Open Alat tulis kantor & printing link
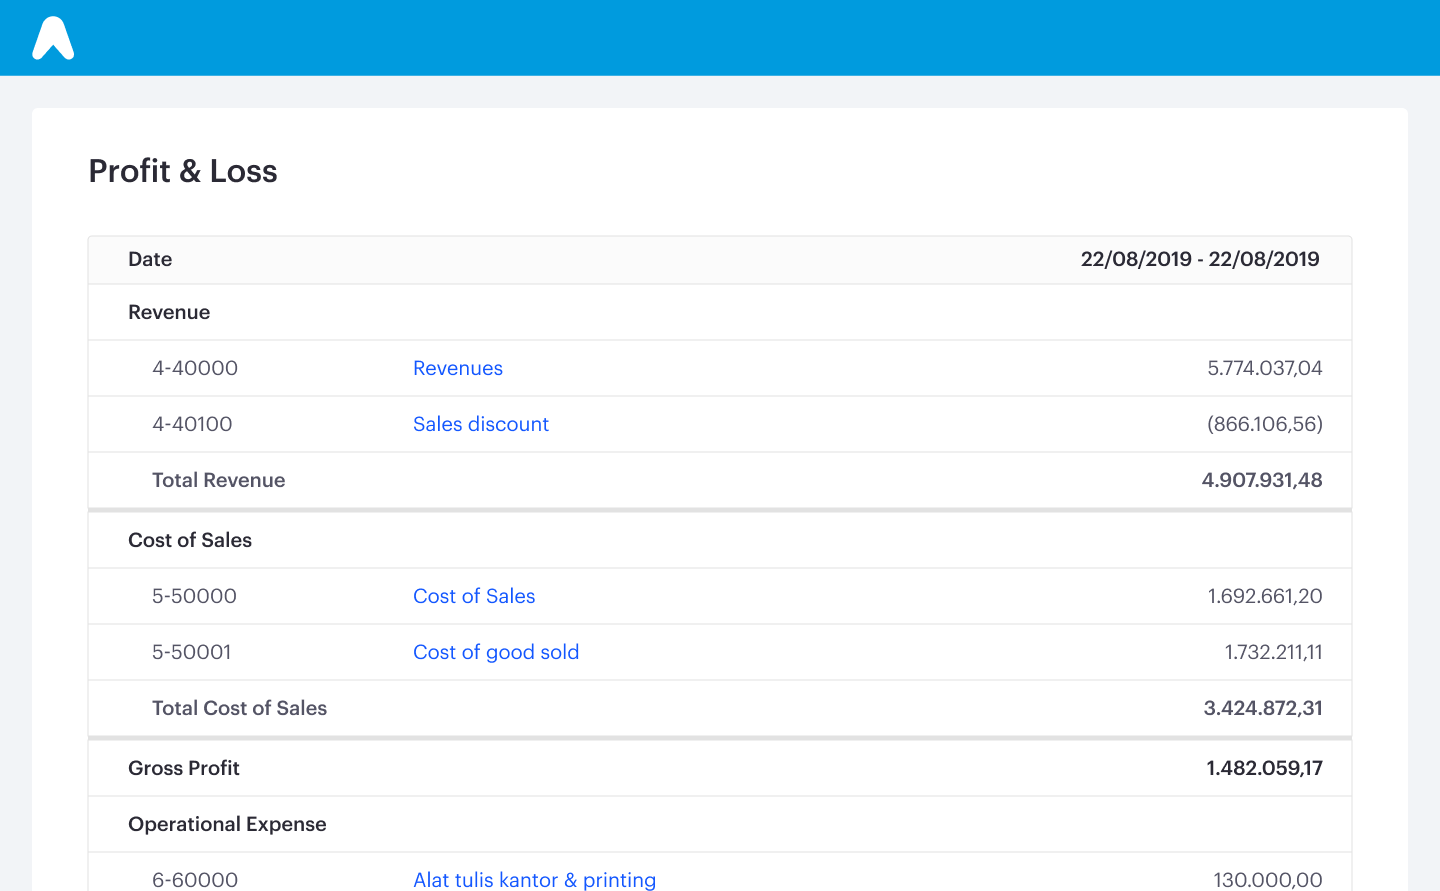The image size is (1440, 891). [x=535, y=880]
